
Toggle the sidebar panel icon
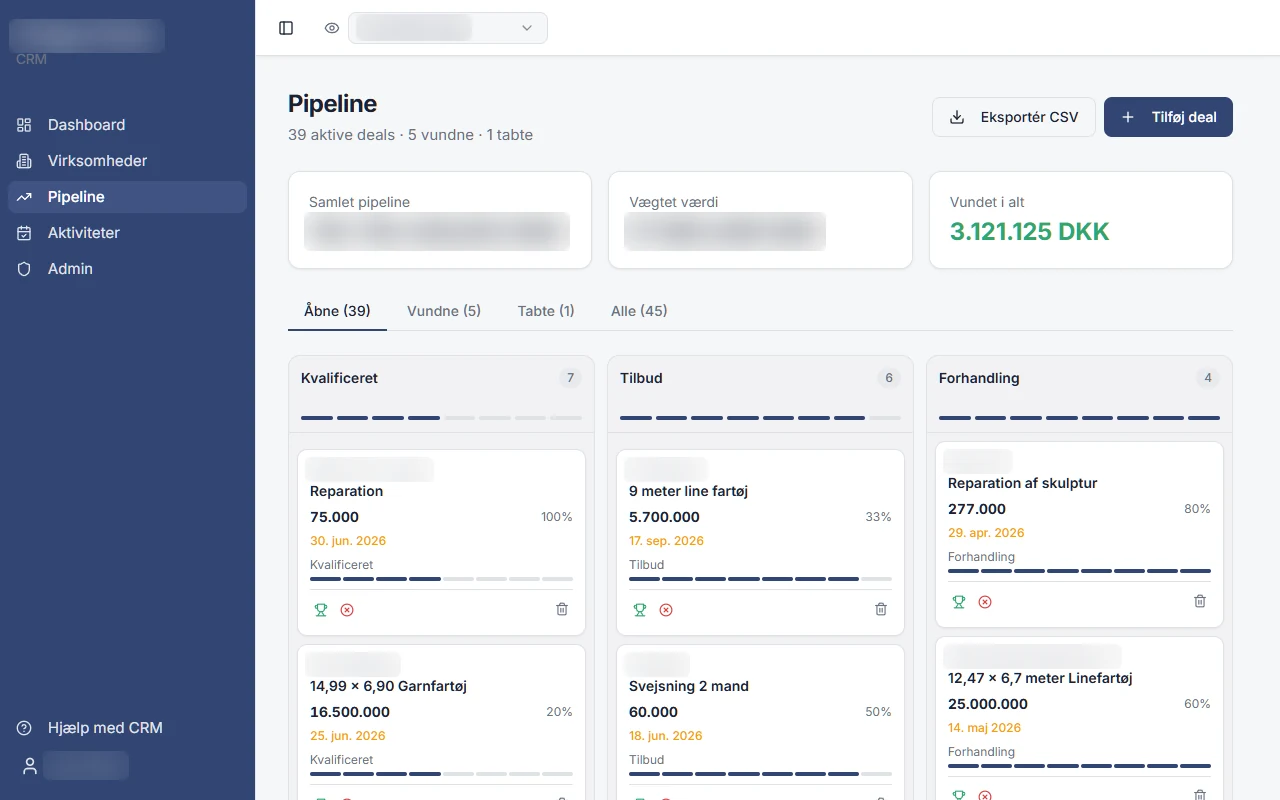pos(286,28)
